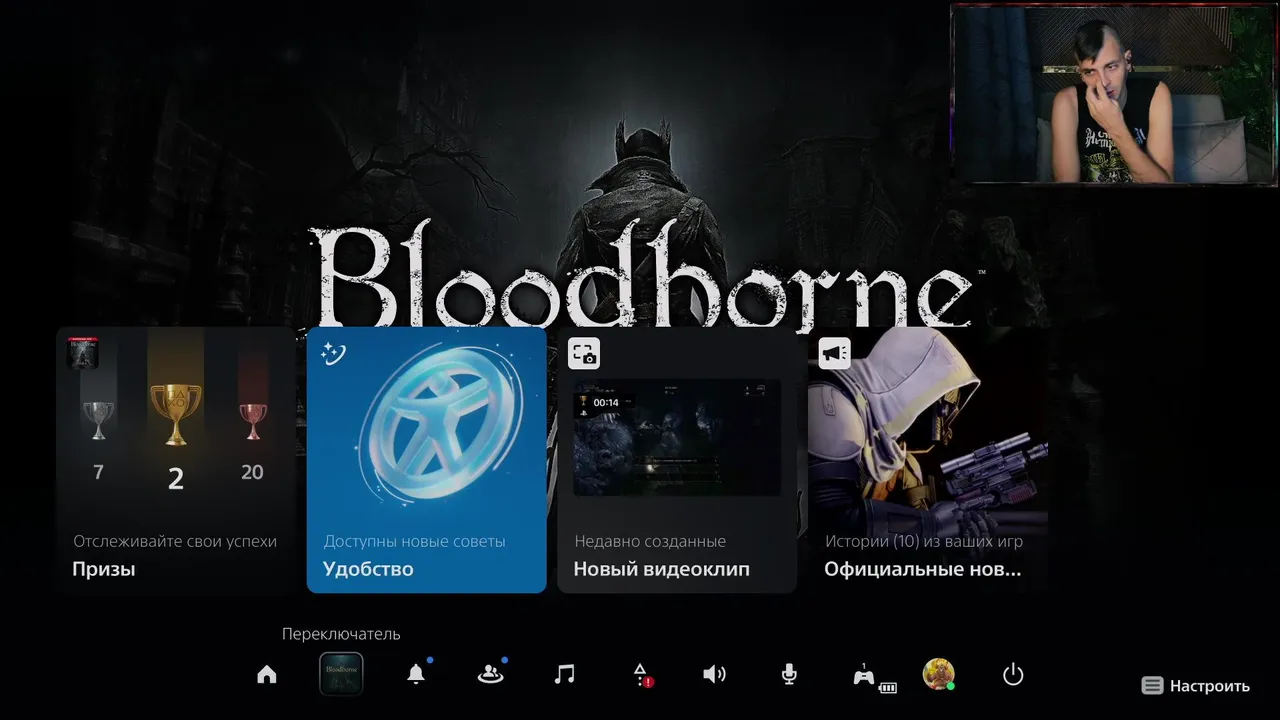Select the Power icon
This screenshot has height=720, width=1280.
[x=1013, y=675]
